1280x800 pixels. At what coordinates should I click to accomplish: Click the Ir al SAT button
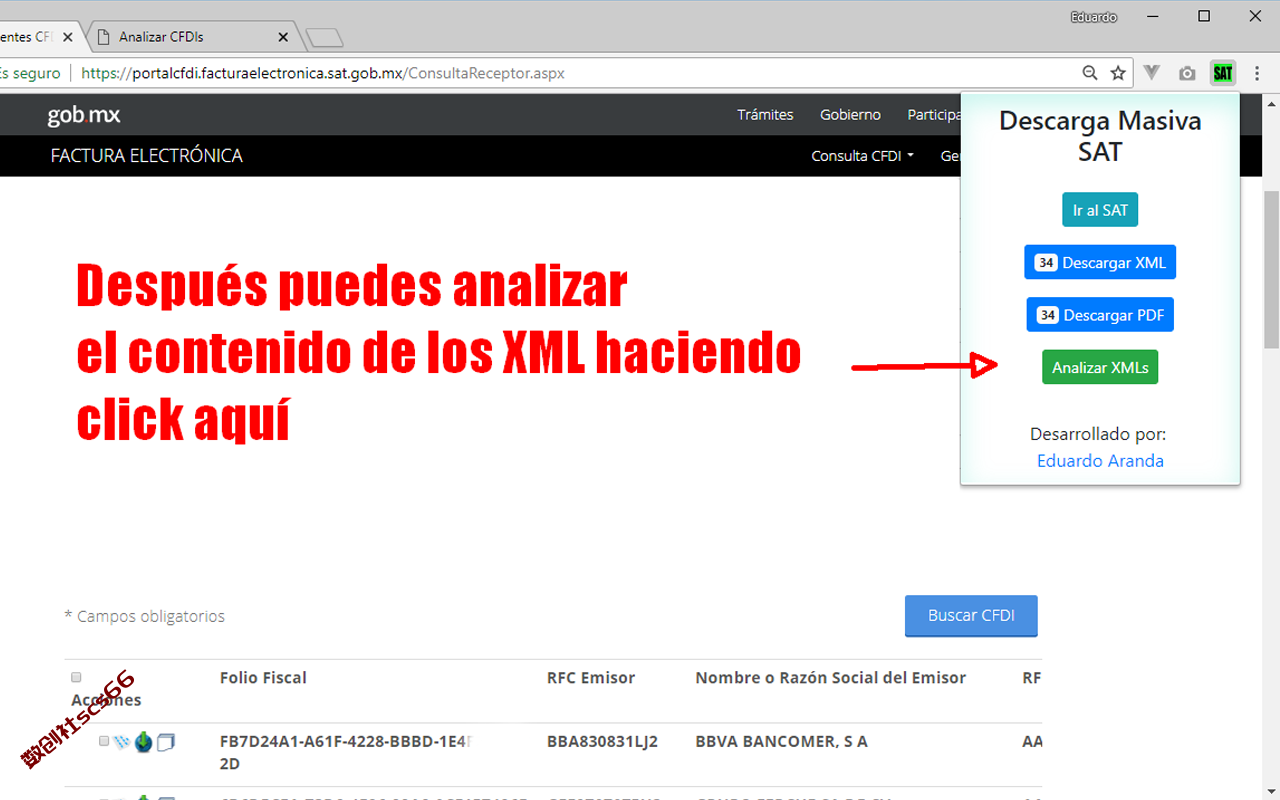pyautogui.click(x=1100, y=210)
